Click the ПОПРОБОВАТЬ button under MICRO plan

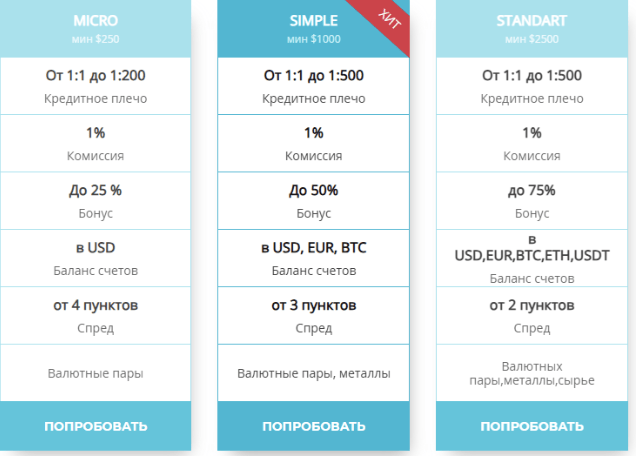(x=95, y=426)
